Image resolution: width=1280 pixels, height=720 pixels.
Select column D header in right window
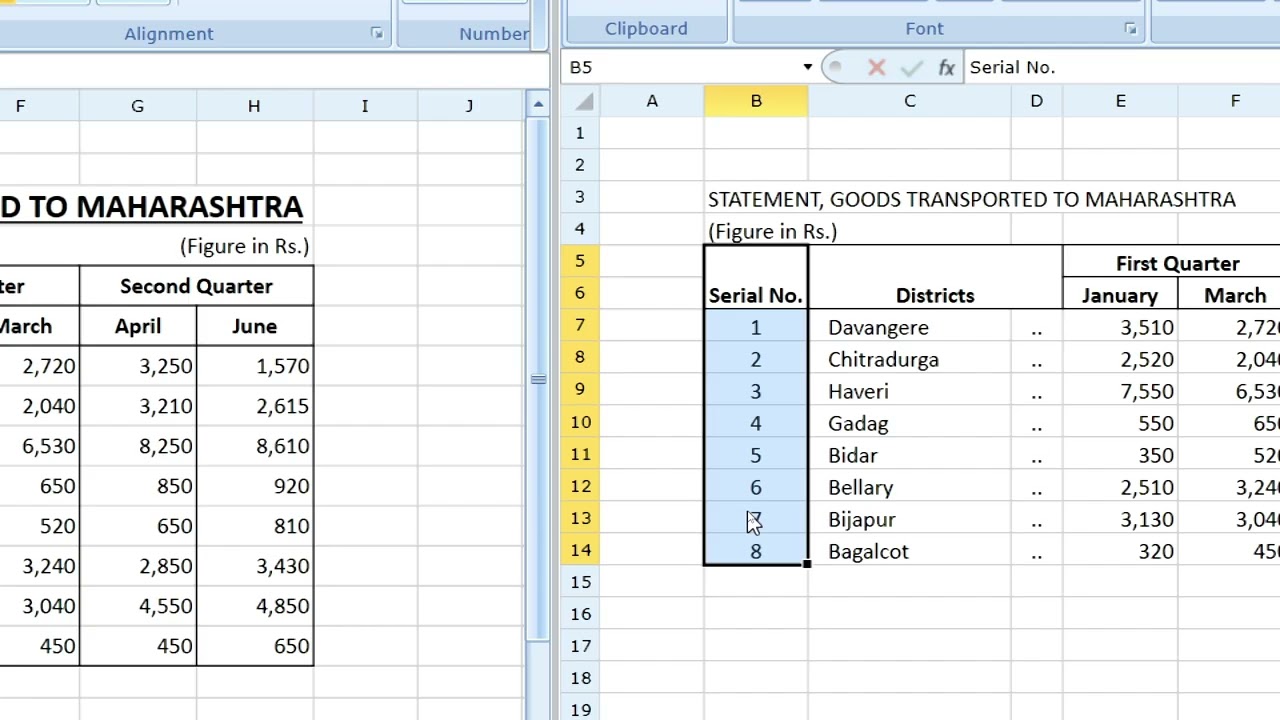click(x=1036, y=101)
